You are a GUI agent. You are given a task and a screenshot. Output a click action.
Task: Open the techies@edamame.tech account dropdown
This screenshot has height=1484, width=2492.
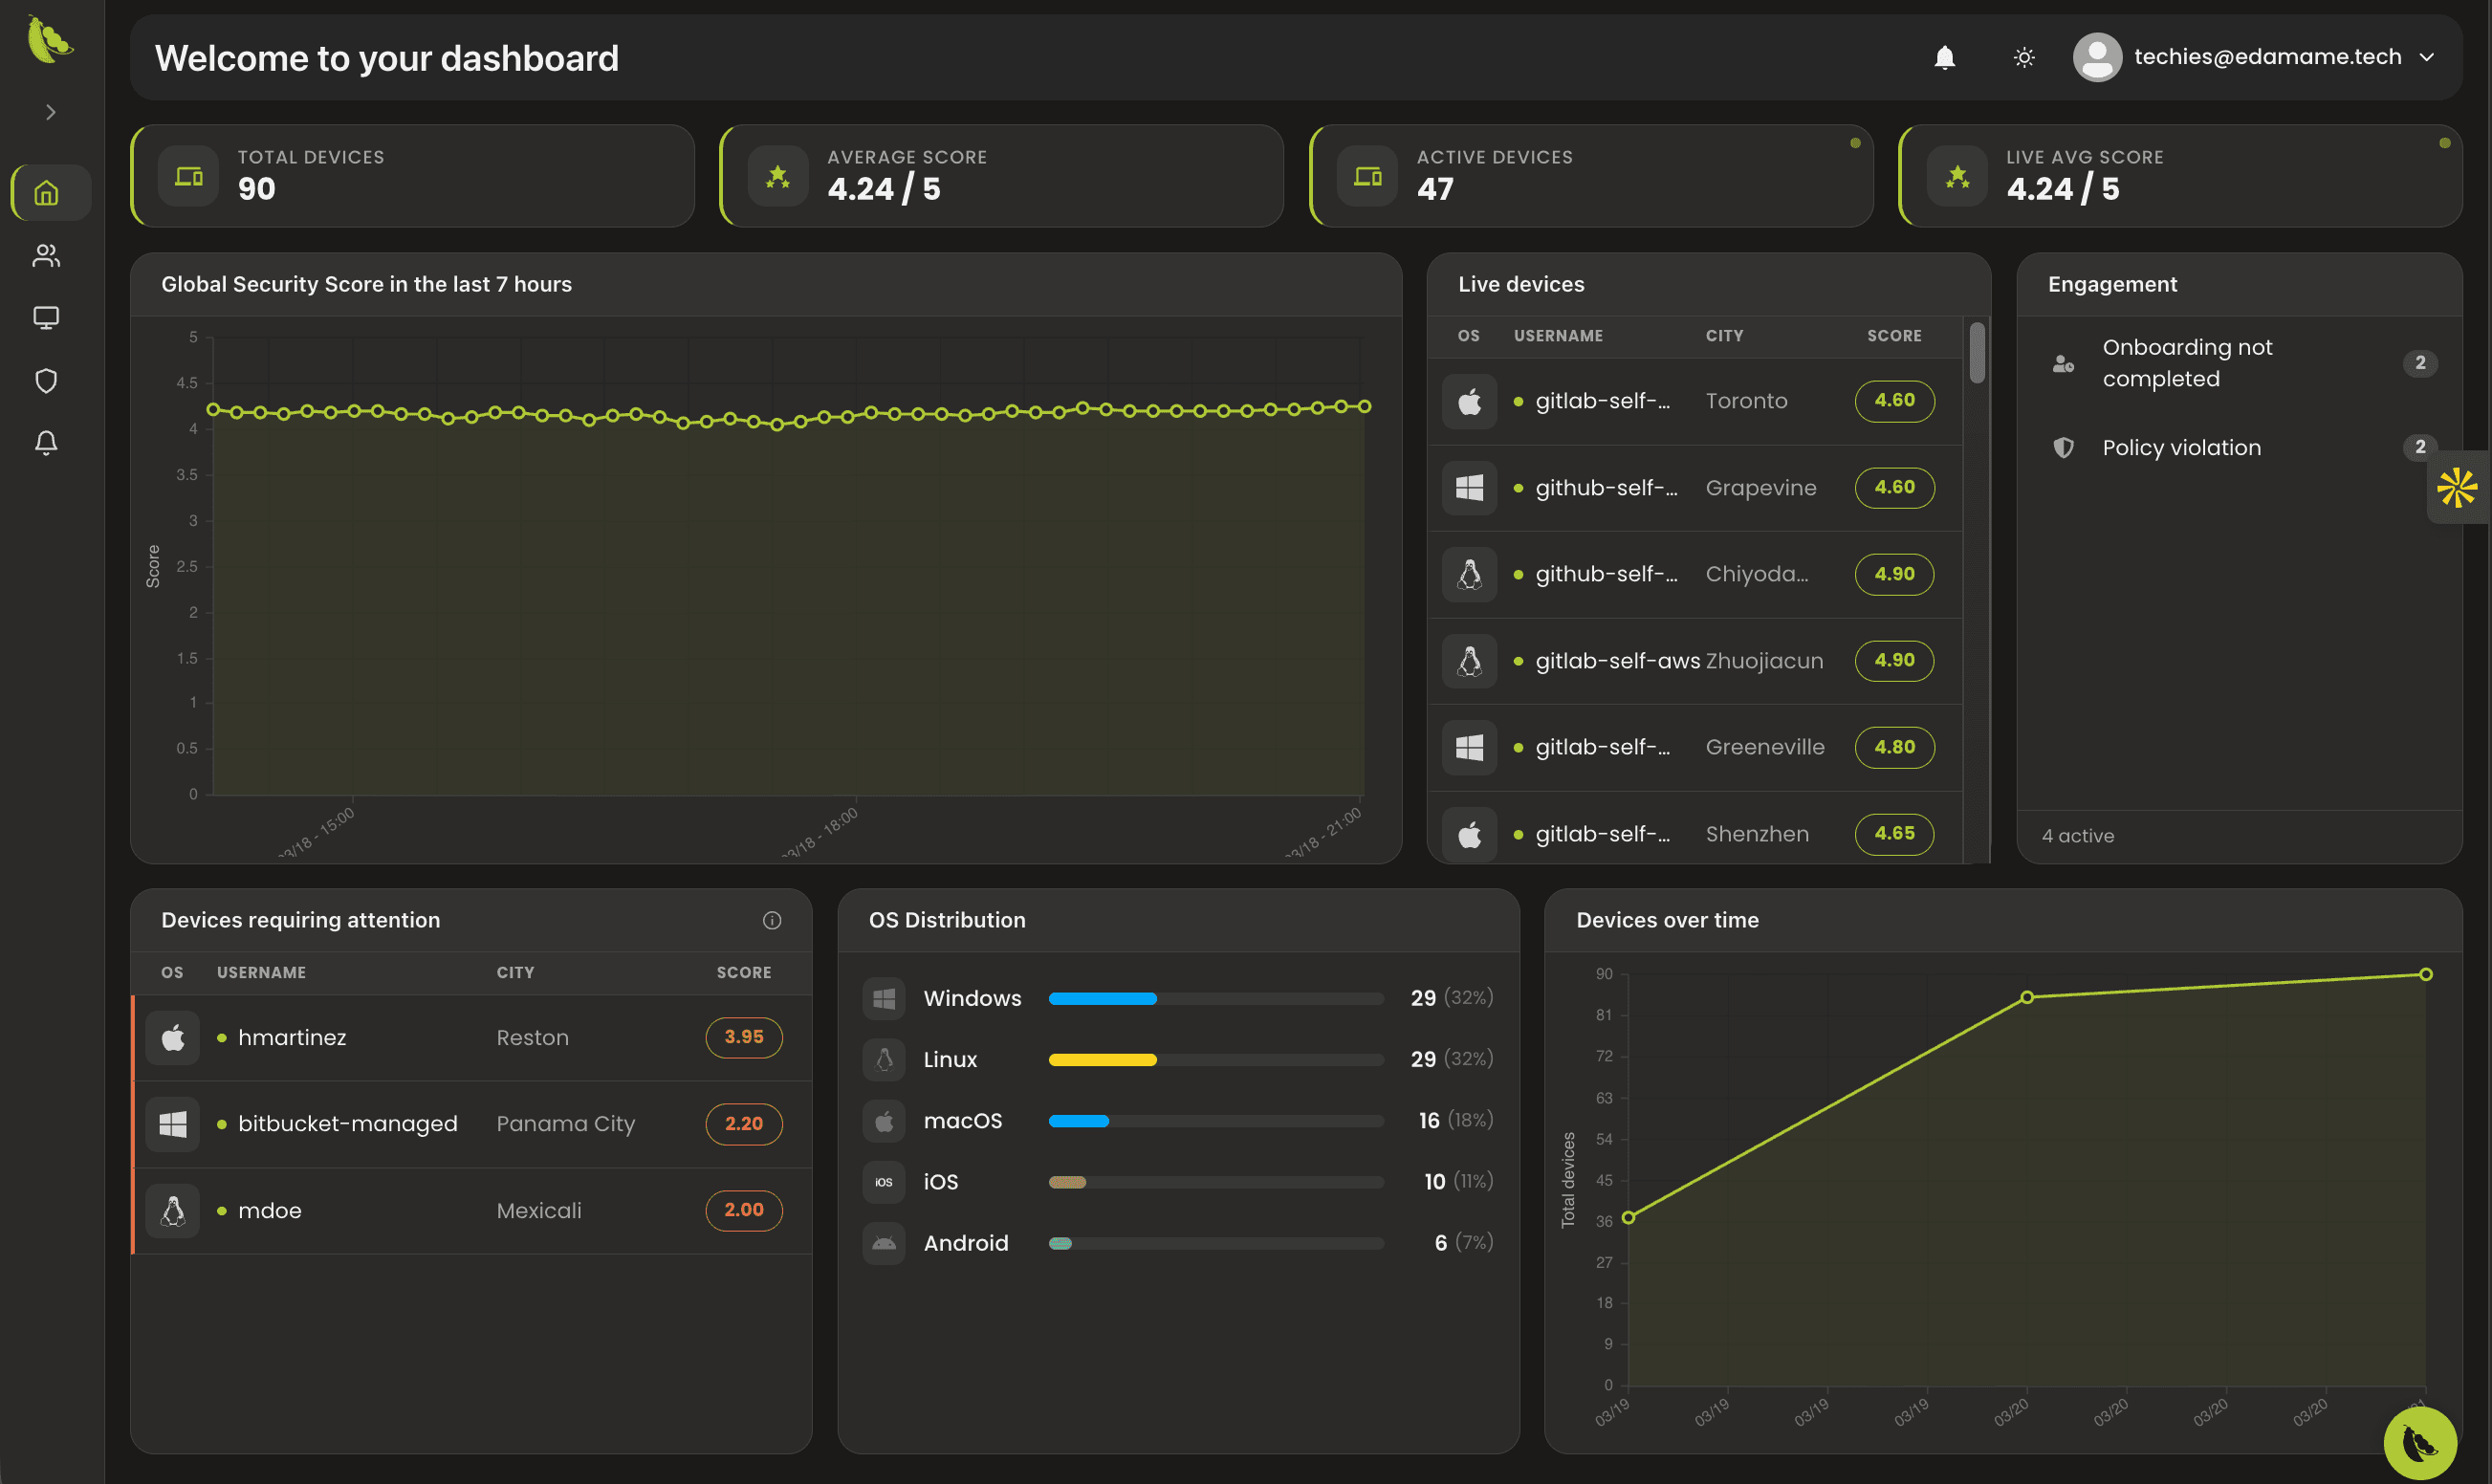[2266, 57]
